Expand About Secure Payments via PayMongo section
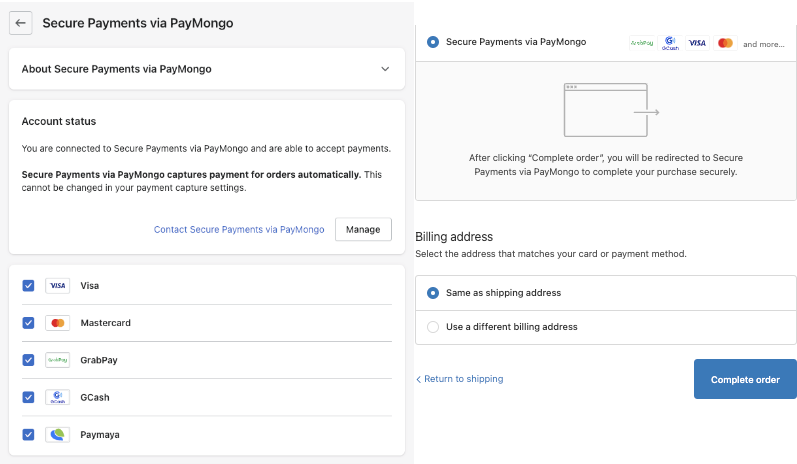Viewport: 797px width, 464px height. pos(385,69)
